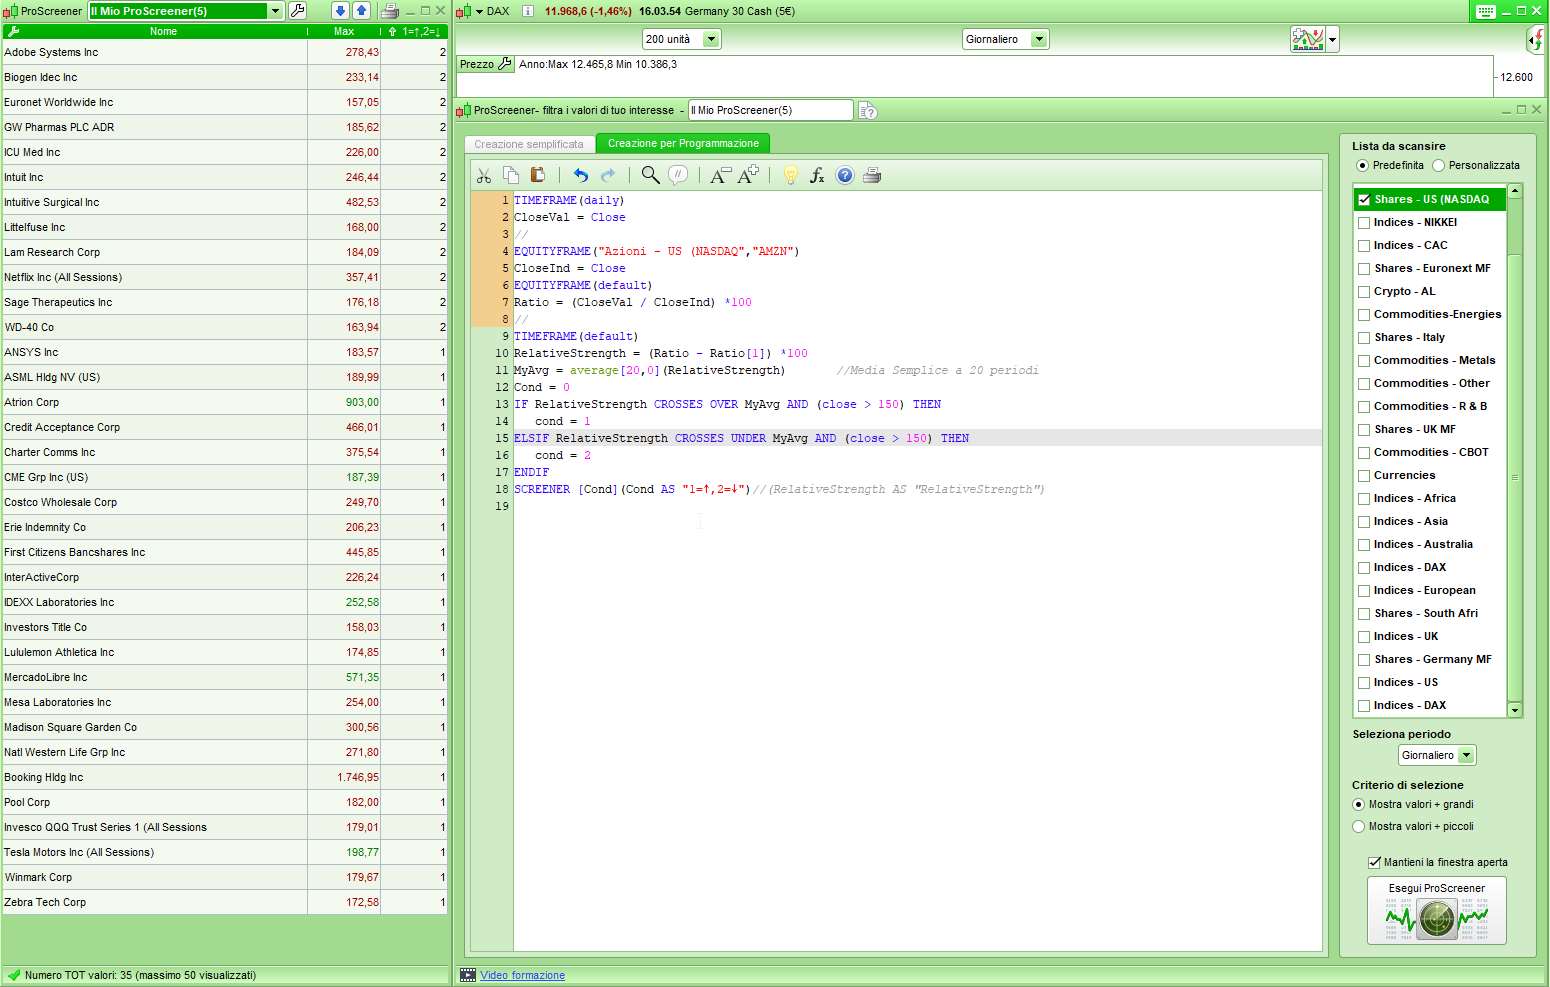Click the wrench icon beside ProScreener dropdown

point(297,11)
